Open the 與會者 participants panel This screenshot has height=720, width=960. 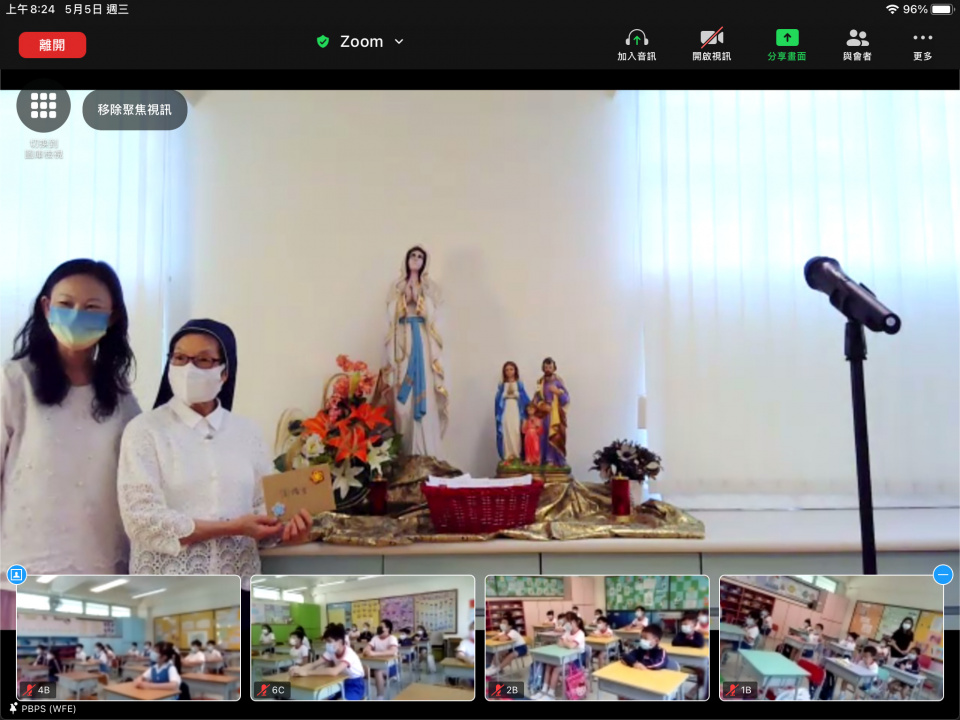tap(857, 38)
